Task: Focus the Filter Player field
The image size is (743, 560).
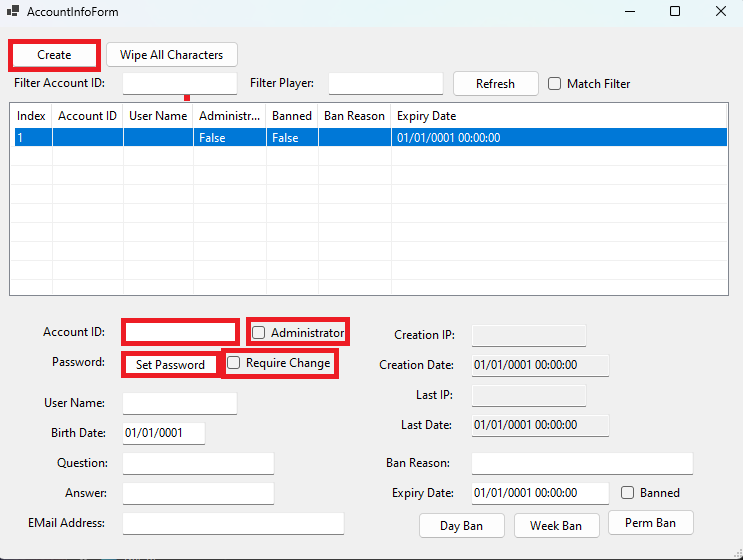Action: (x=386, y=83)
